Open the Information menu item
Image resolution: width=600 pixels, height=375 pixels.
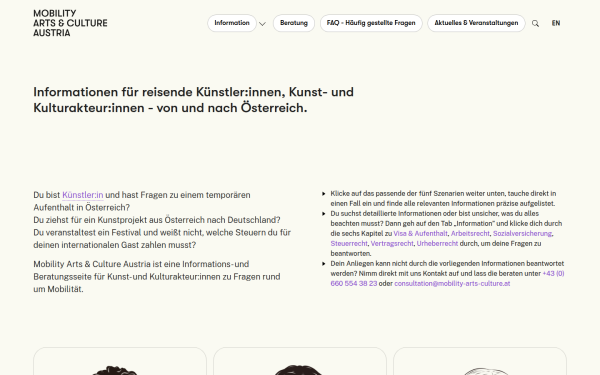pos(232,23)
